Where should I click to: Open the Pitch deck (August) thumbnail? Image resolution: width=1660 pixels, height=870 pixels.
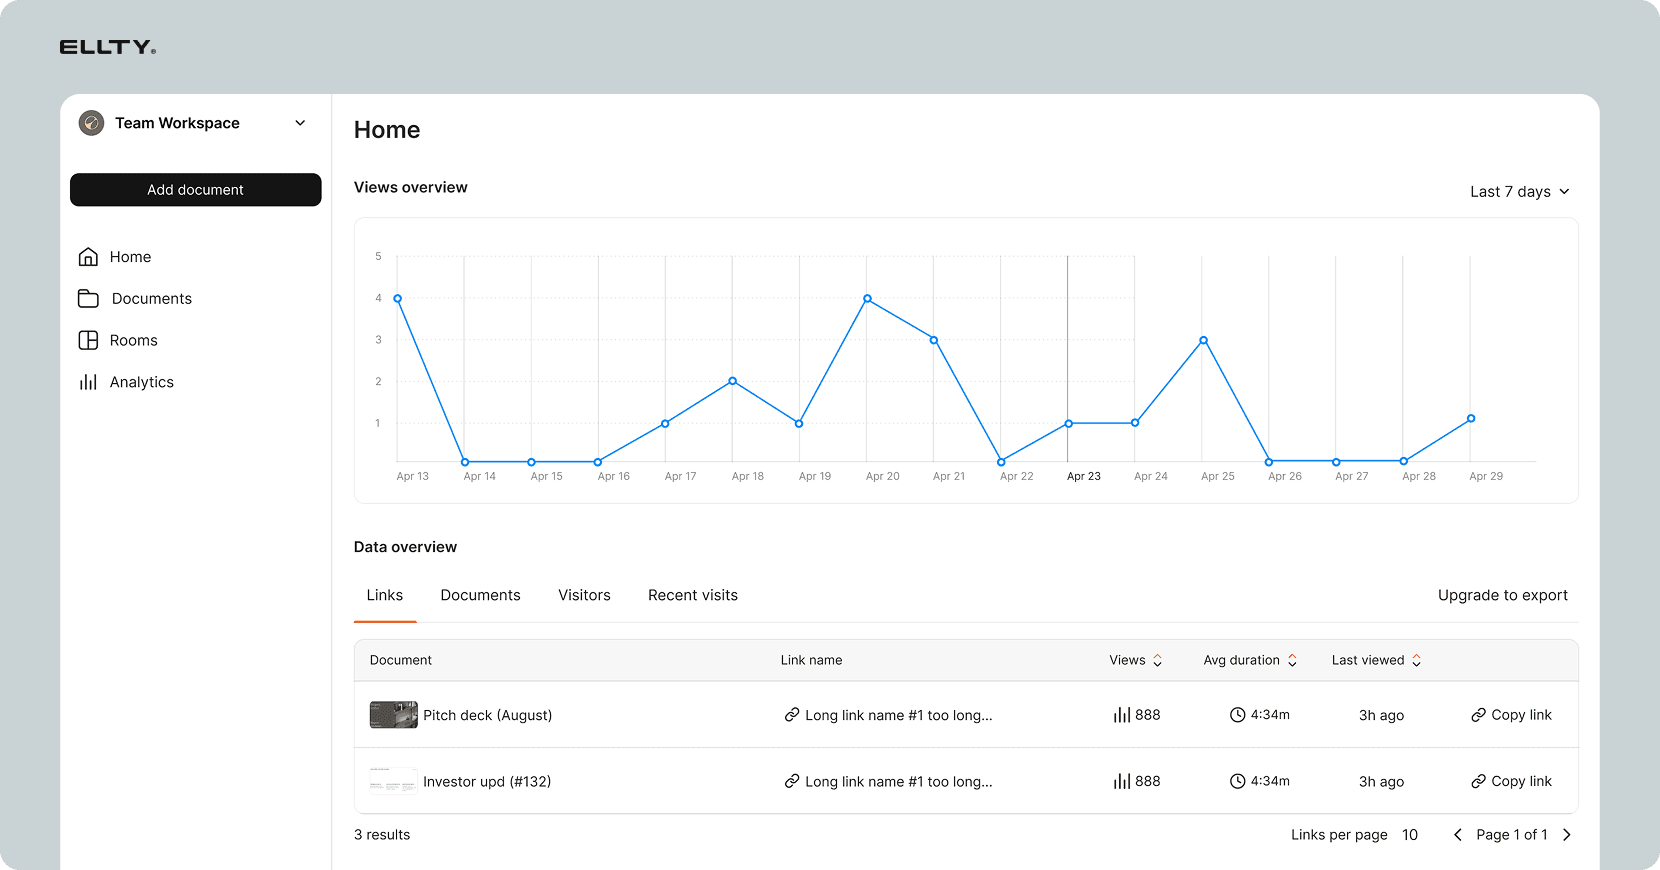393,715
